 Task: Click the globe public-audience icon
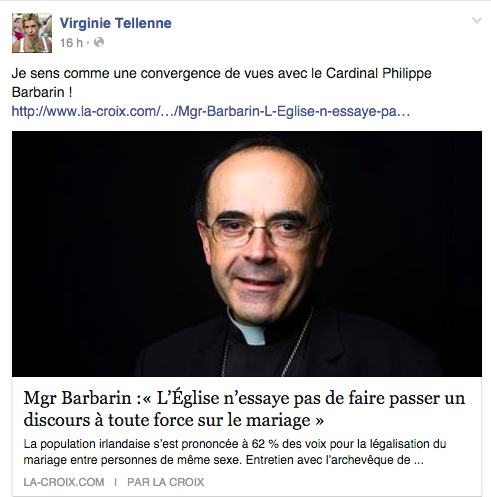click(99, 42)
